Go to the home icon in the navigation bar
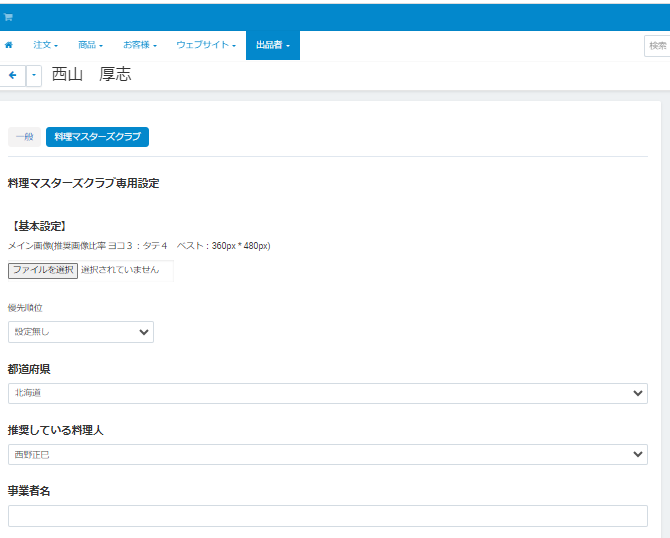Viewport: 670px width, 538px height. tap(9, 46)
